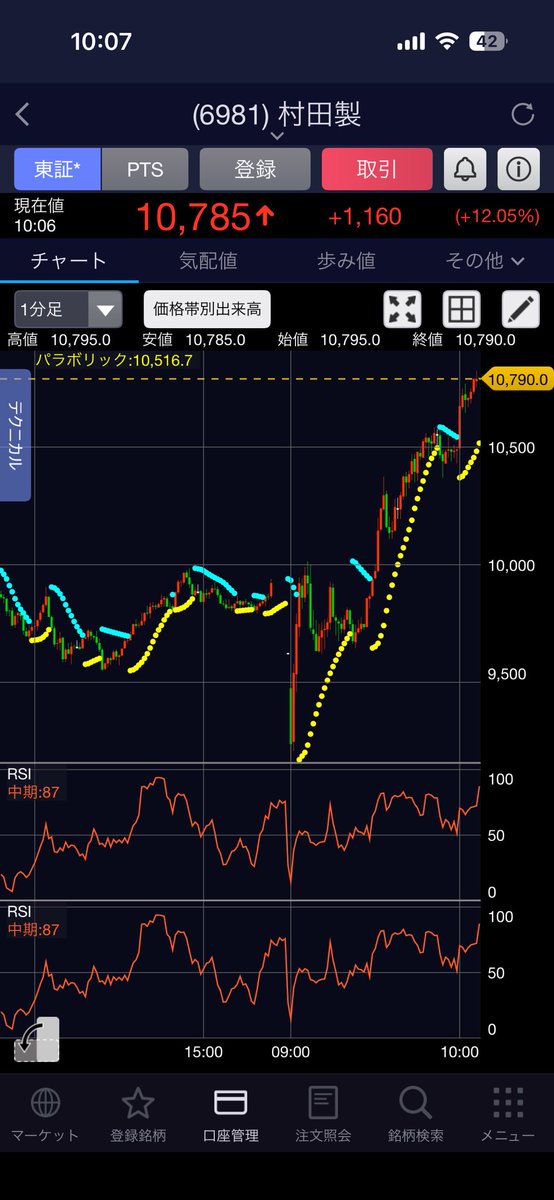Expand chart to fullscreen
The image size is (554, 1200).
pos(403,309)
